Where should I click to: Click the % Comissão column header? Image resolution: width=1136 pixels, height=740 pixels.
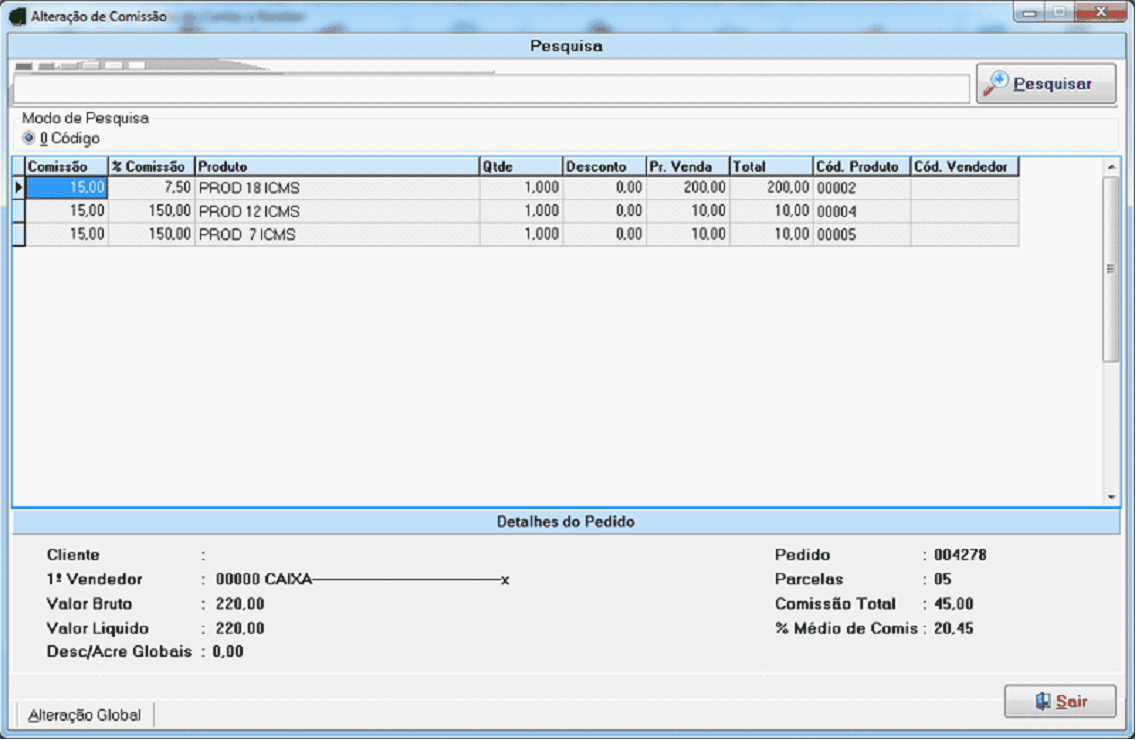click(x=150, y=167)
